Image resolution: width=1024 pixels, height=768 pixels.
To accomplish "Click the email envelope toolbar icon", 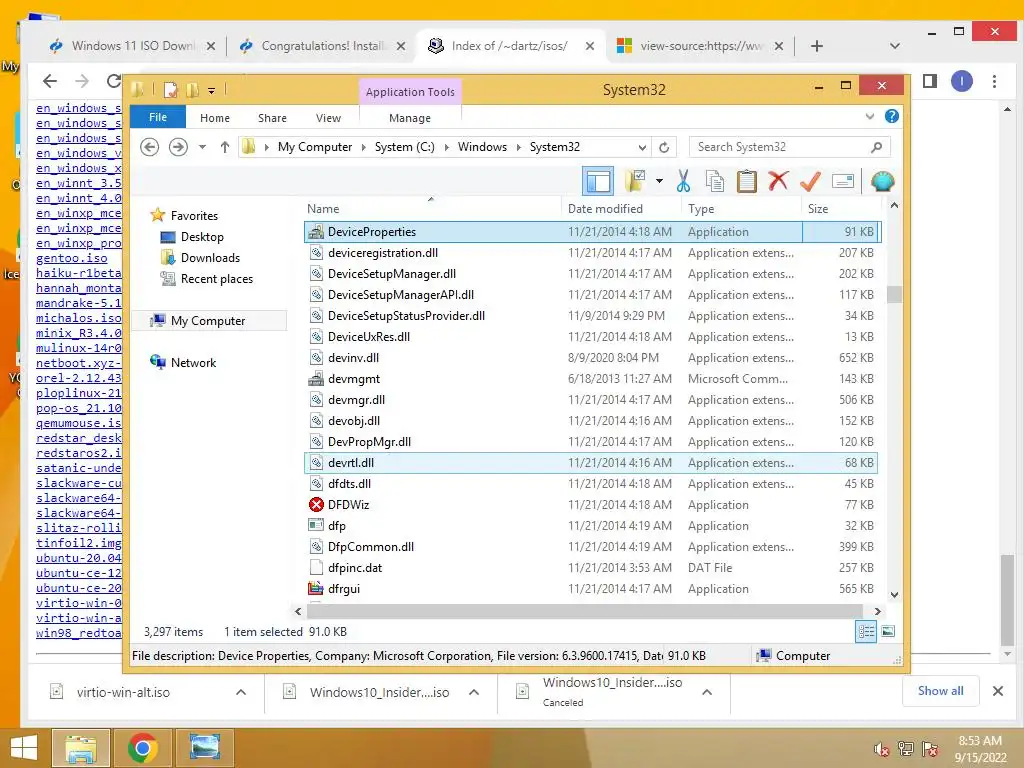I will click(843, 181).
